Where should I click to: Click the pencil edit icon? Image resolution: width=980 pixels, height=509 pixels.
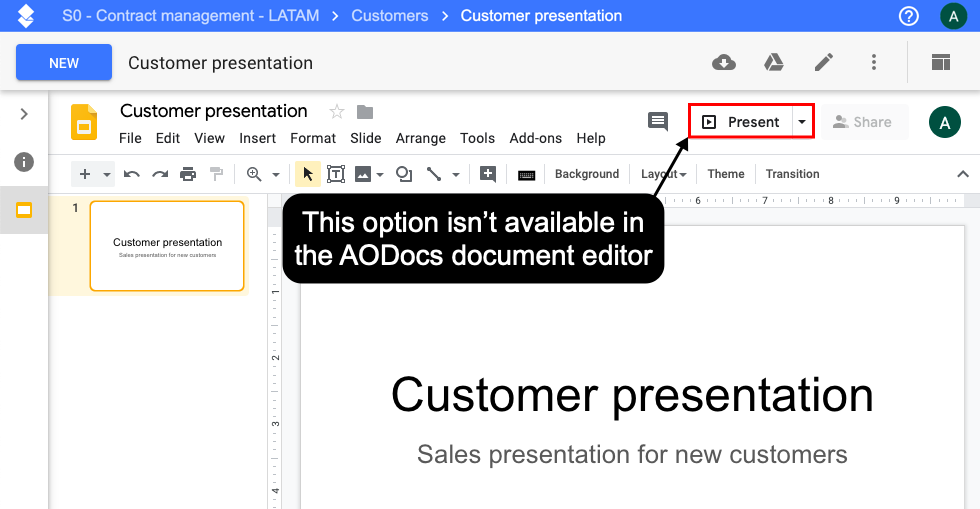tap(824, 62)
